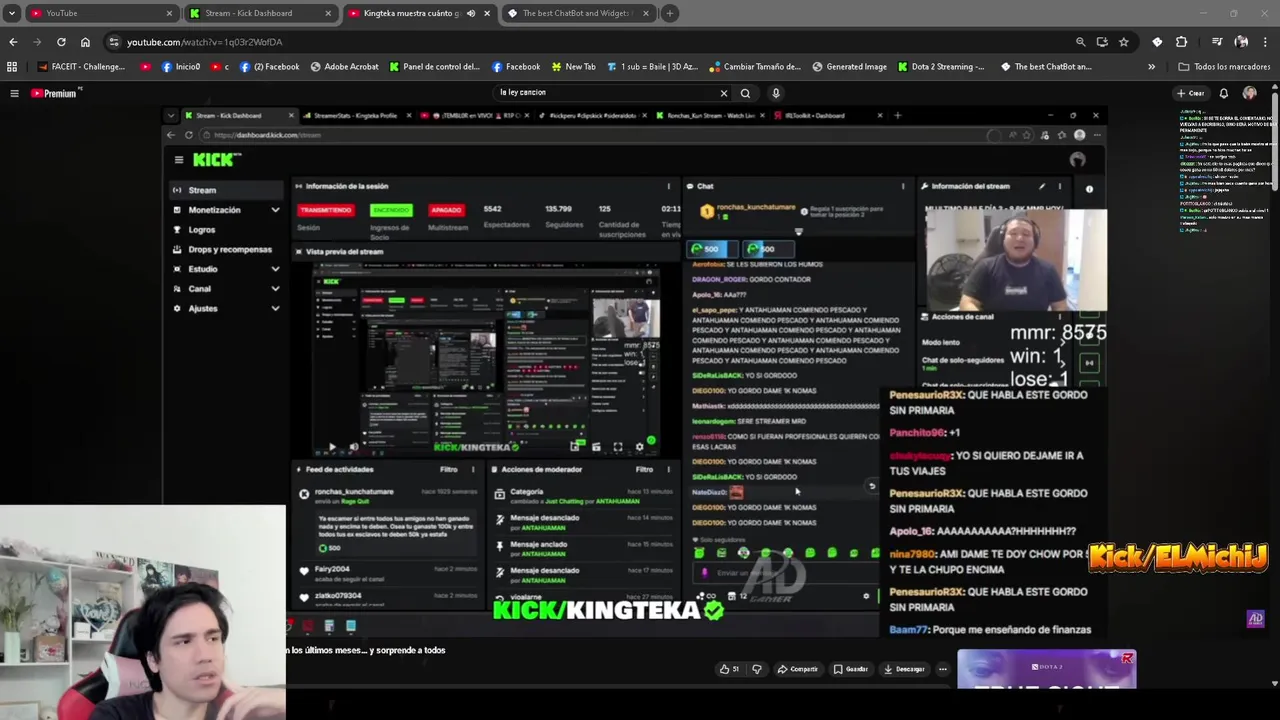The width and height of the screenshot is (1280, 720).
Task: Open site information icon in address bar
Action: (114, 42)
